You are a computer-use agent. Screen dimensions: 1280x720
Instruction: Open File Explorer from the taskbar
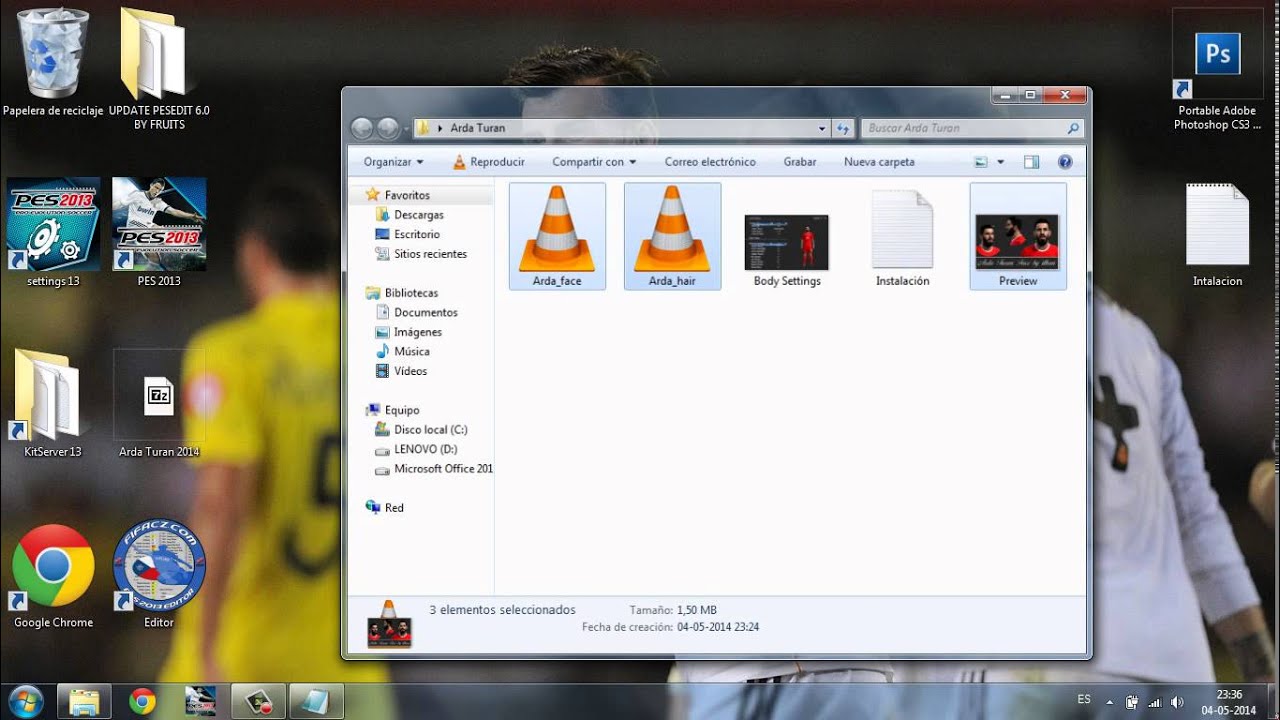pyautogui.click(x=84, y=701)
